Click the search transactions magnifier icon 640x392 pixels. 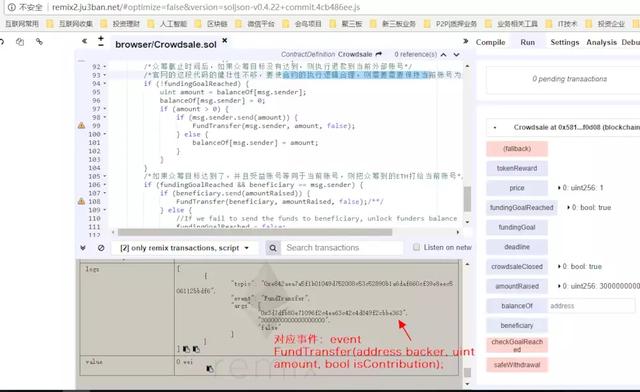273,248
